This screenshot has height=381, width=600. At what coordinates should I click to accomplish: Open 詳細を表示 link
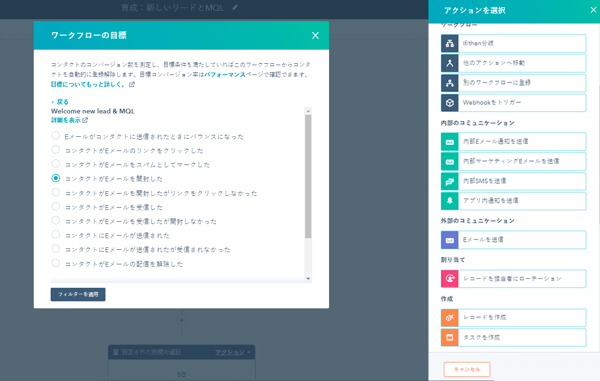(66, 120)
